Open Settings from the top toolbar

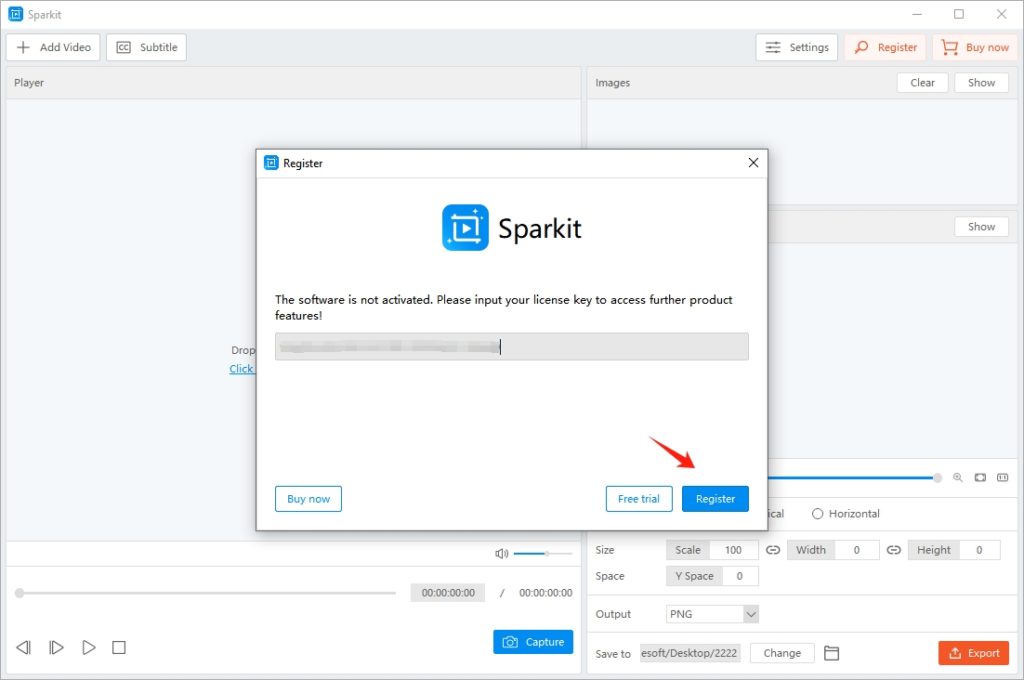tap(796, 47)
